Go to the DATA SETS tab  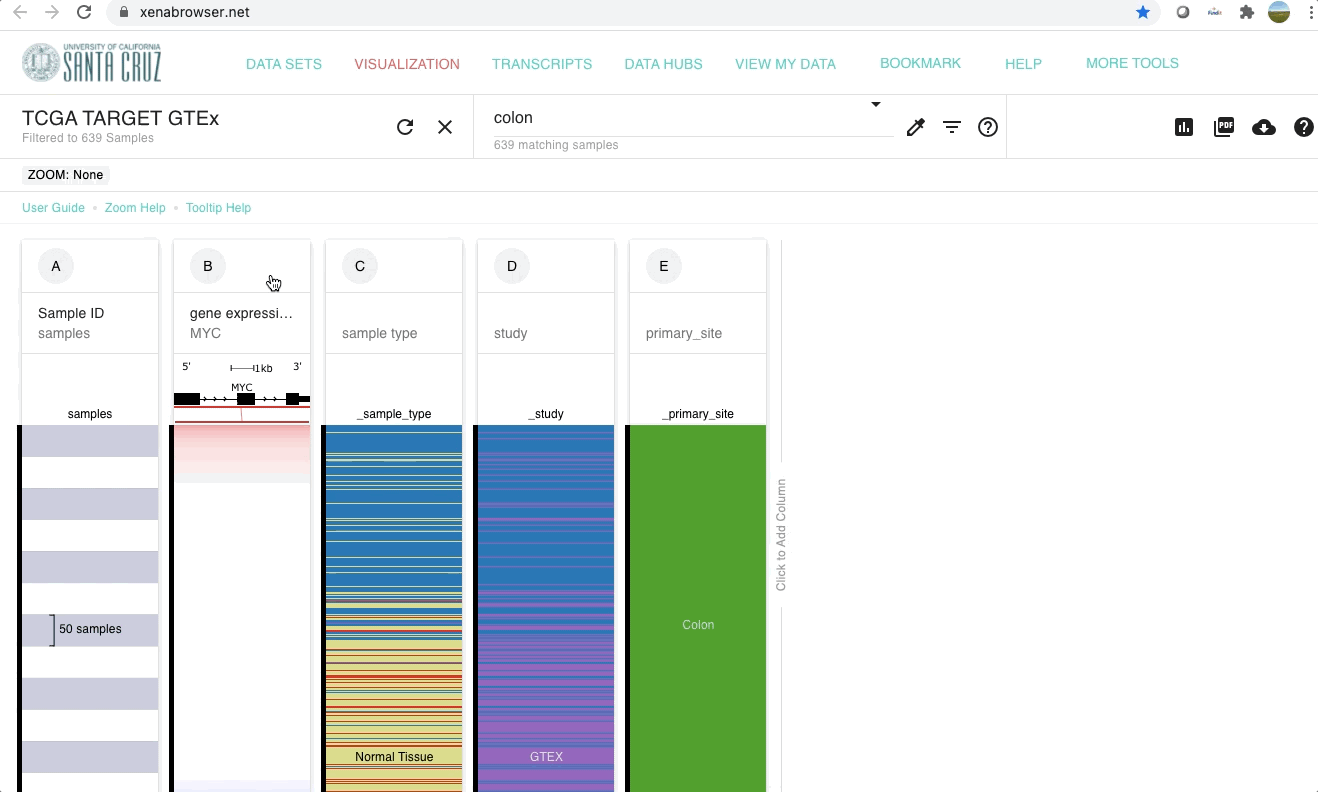[284, 64]
